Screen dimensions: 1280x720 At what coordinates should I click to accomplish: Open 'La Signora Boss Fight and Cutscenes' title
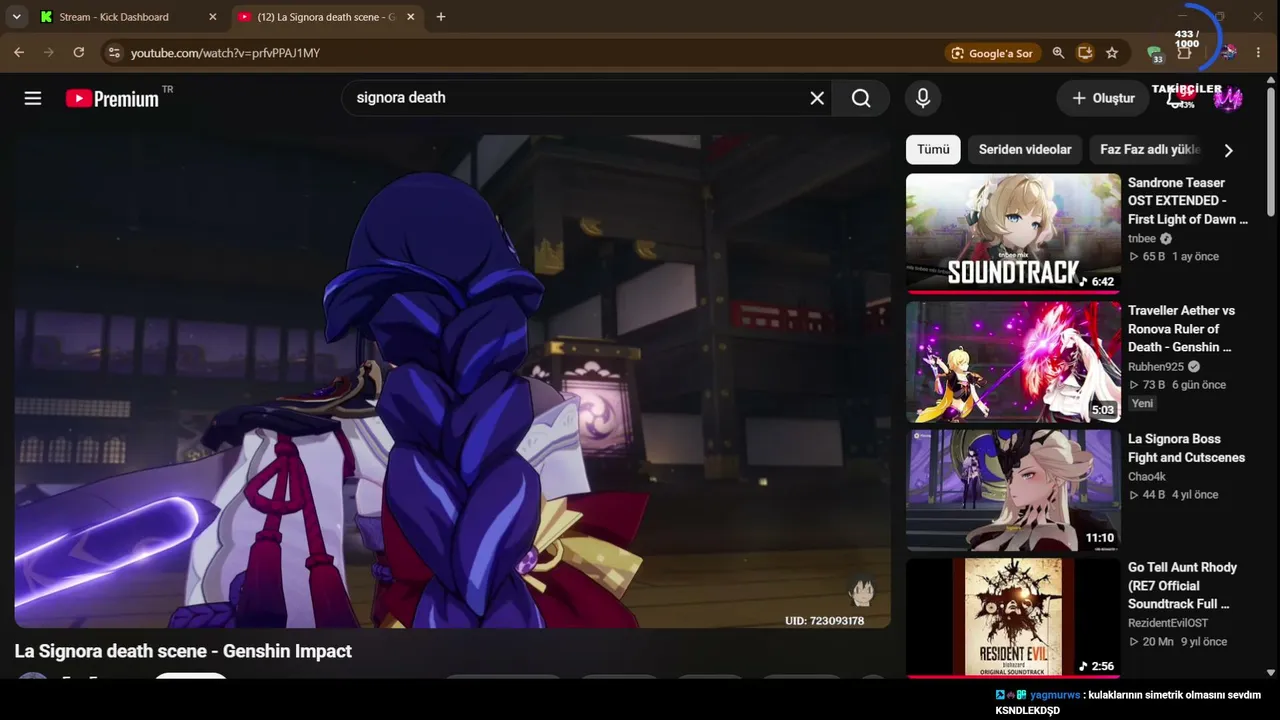[x=1187, y=448]
